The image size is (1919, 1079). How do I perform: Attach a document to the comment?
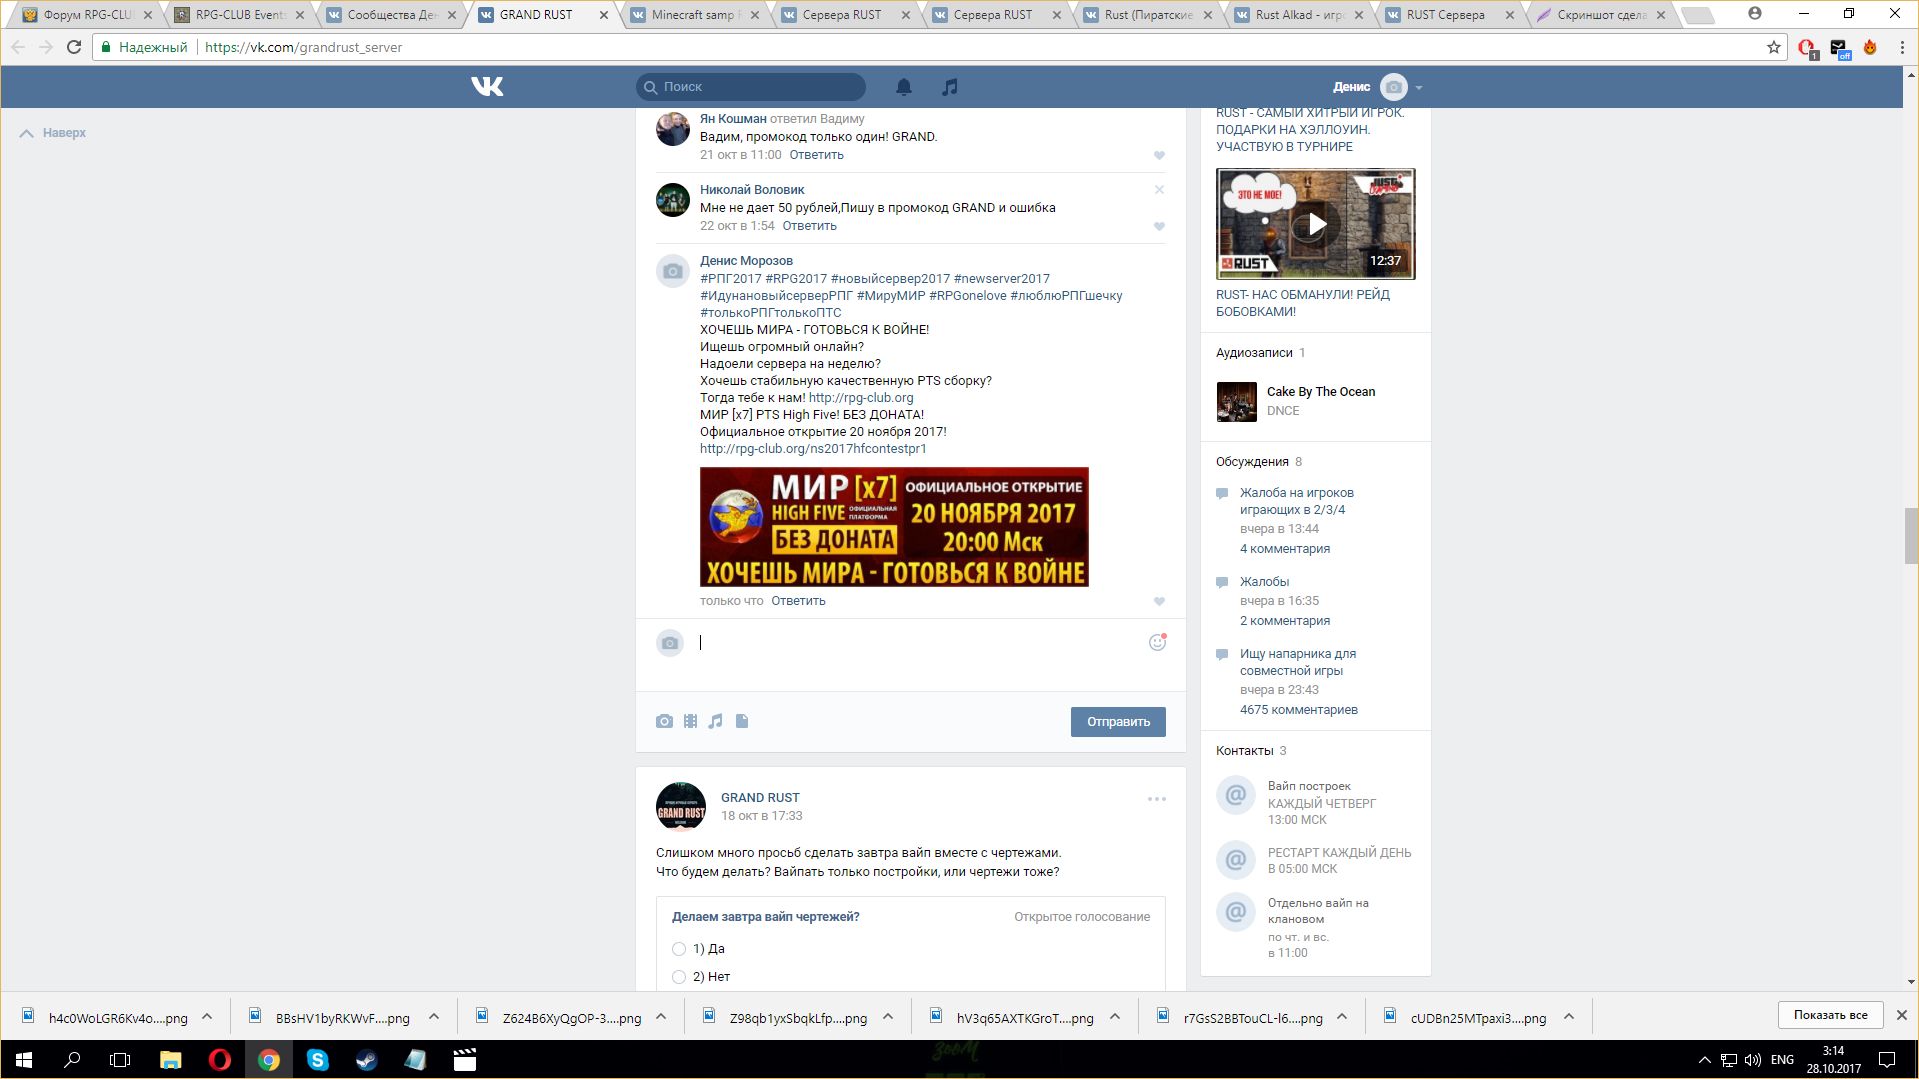pyautogui.click(x=742, y=721)
